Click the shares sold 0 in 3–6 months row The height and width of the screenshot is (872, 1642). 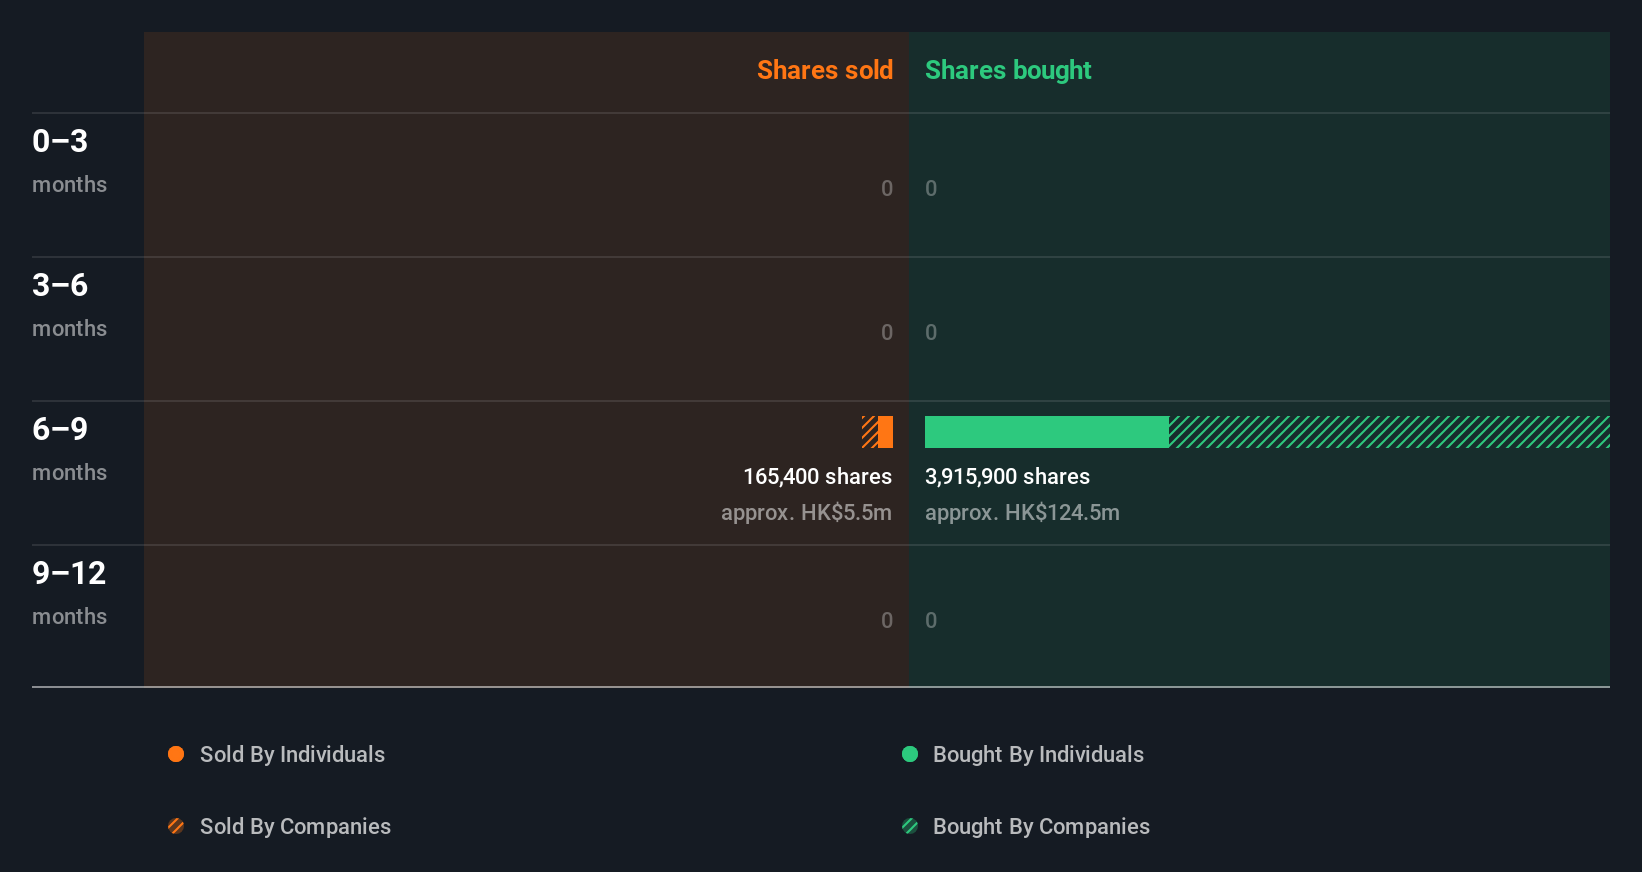887,332
